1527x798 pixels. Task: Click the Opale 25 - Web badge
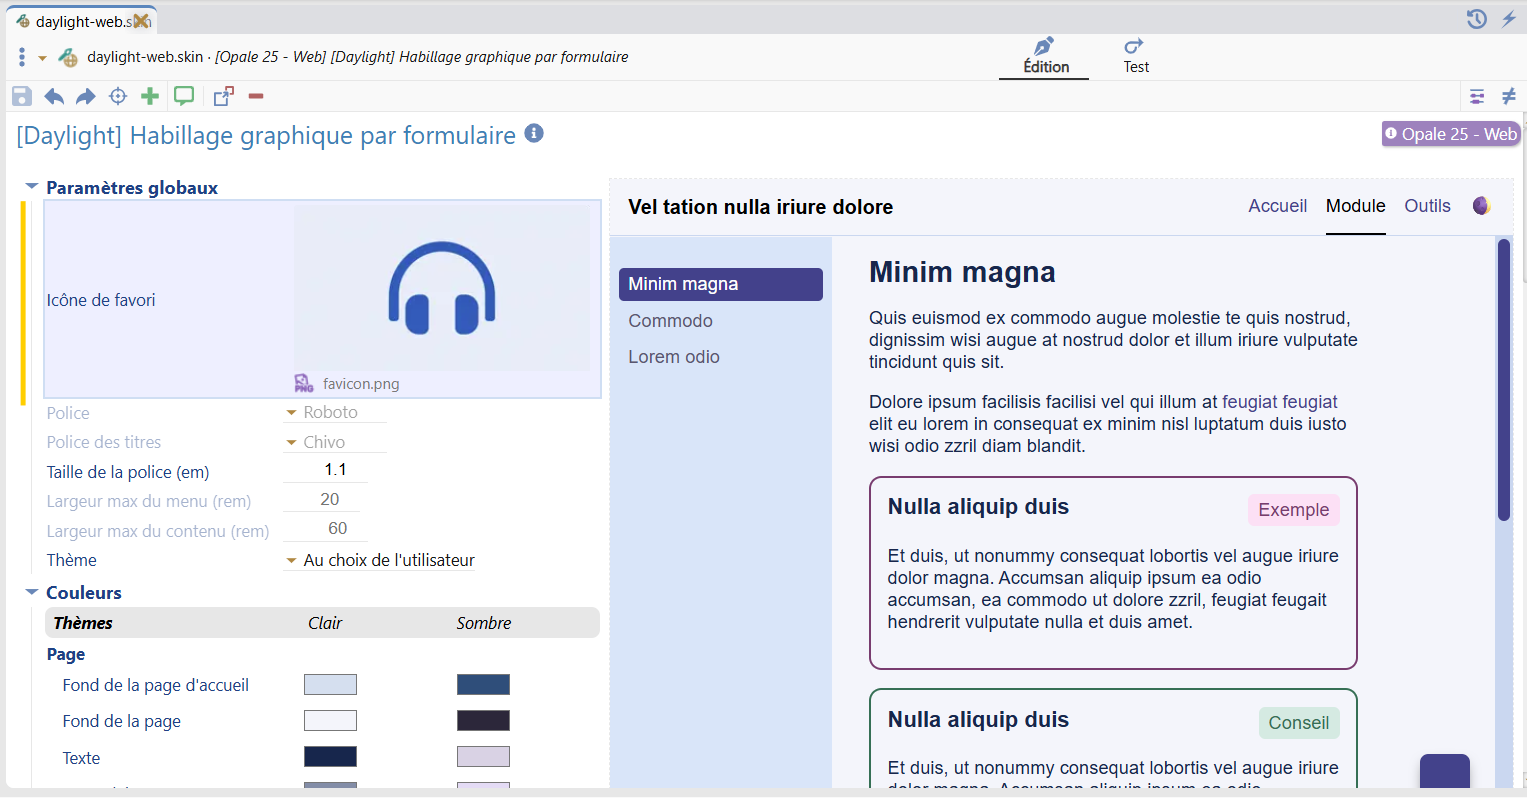tap(1450, 134)
